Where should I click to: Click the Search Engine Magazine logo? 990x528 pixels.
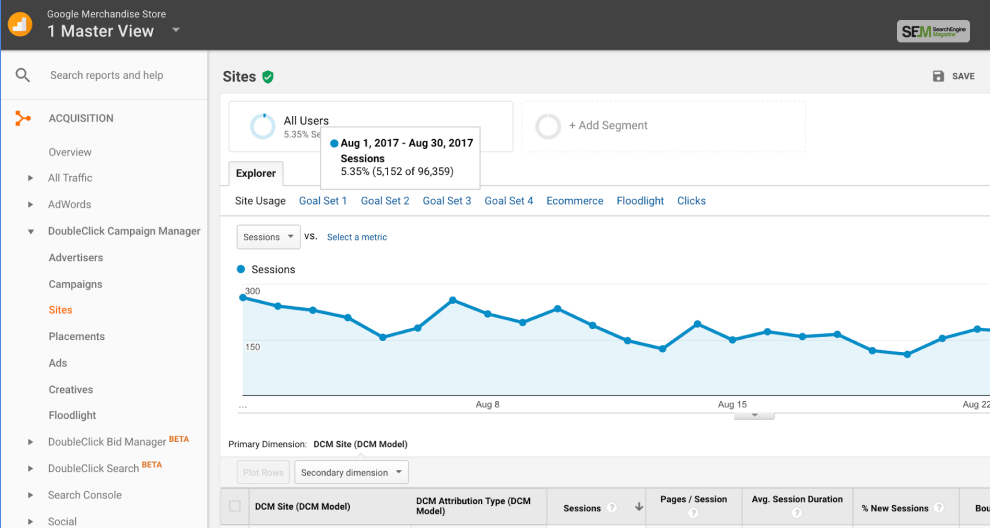point(933,31)
